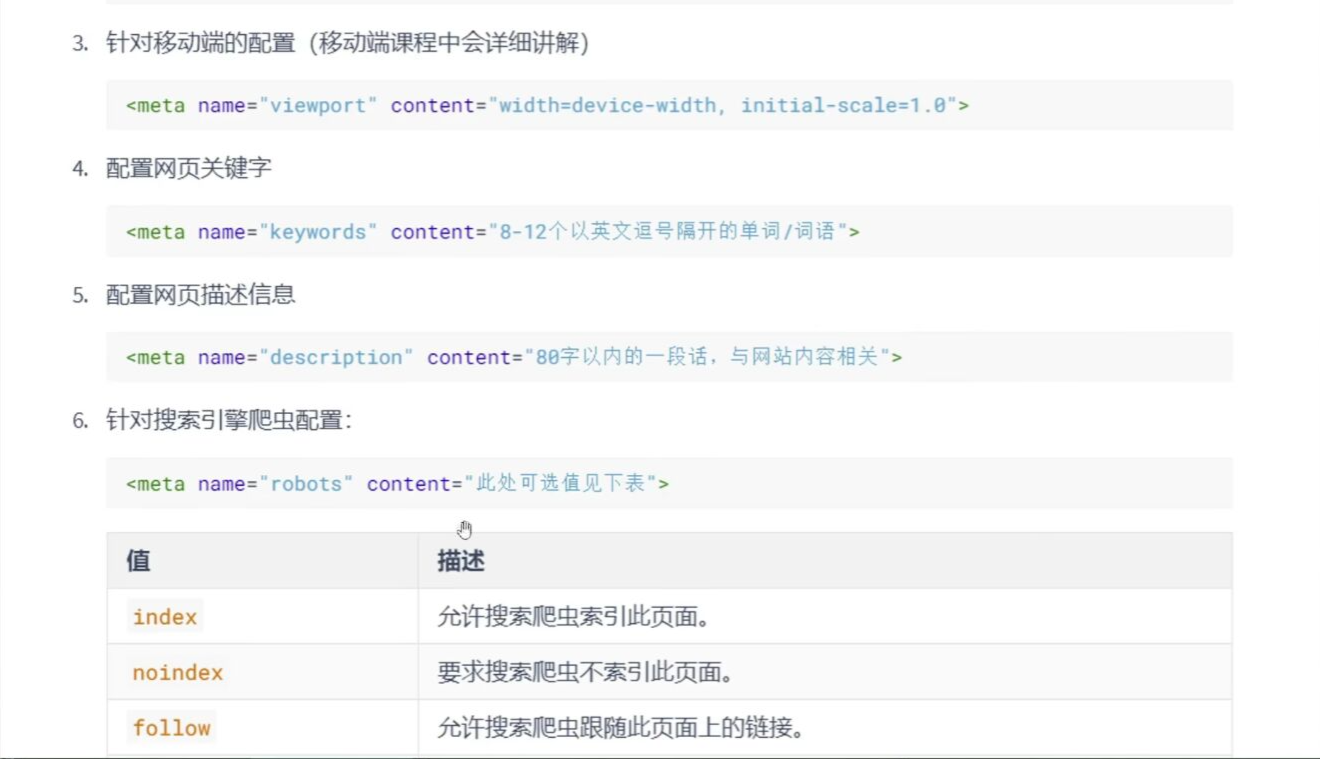1320x759 pixels.
Task: Click the 值 table header
Action: point(137,561)
